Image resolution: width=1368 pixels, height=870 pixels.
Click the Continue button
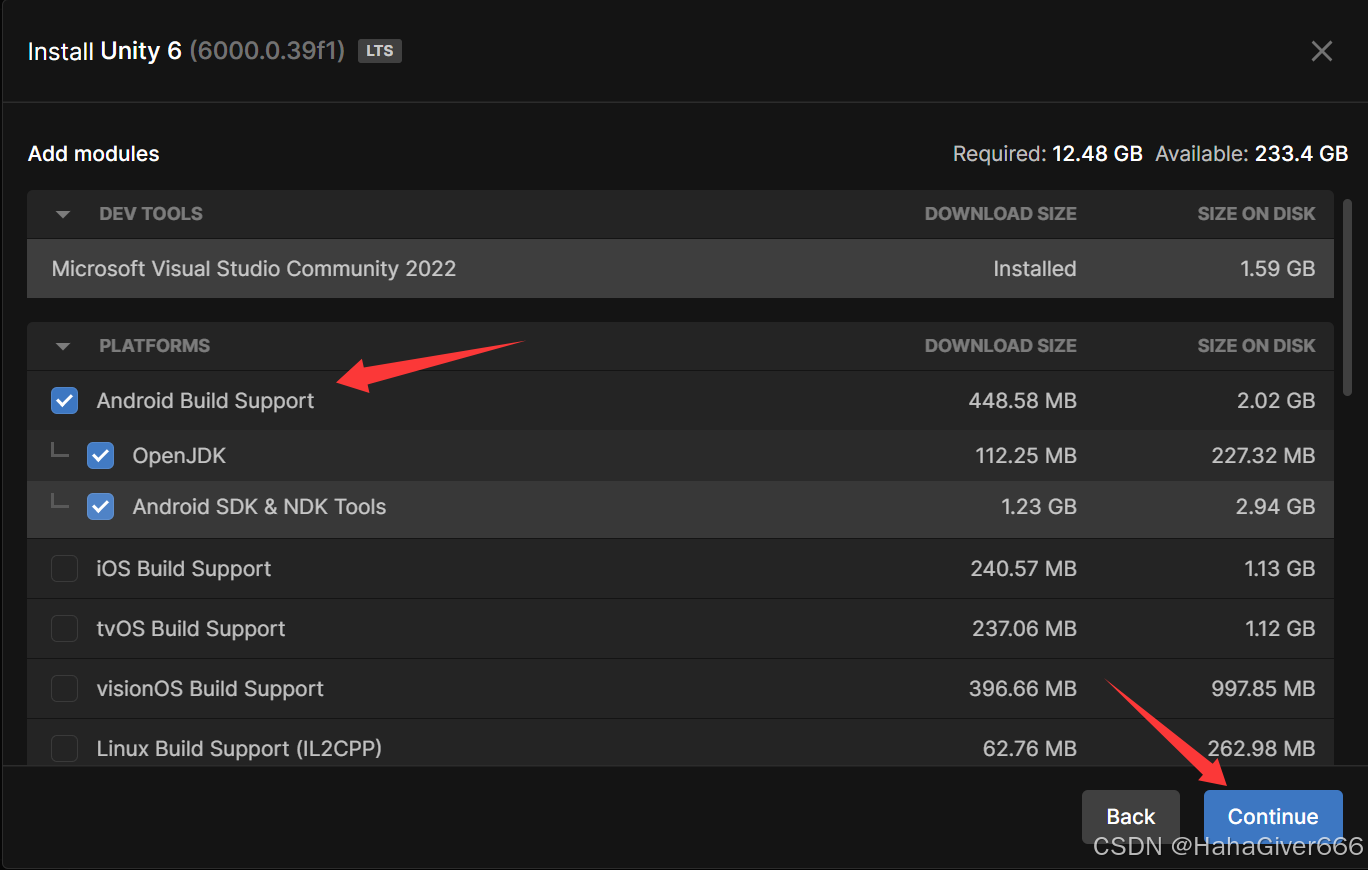point(1273,817)
